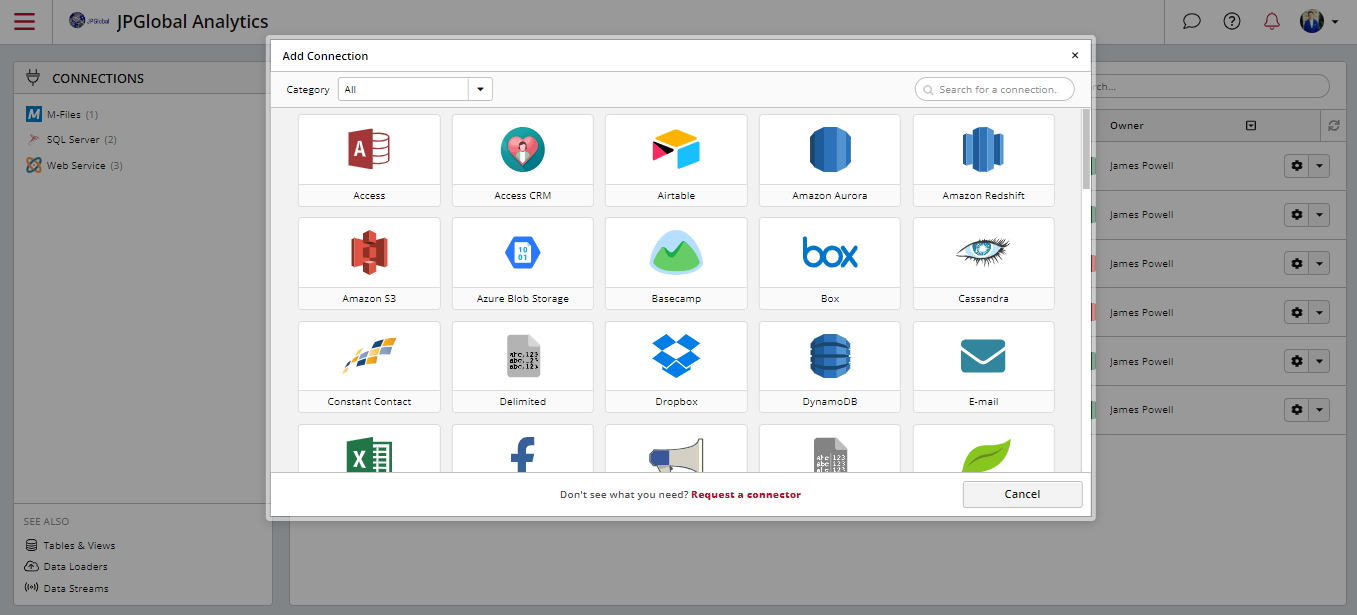Click the connector list vertical scrollbar
1357x615 pixels.
[x=1086, y=148]
